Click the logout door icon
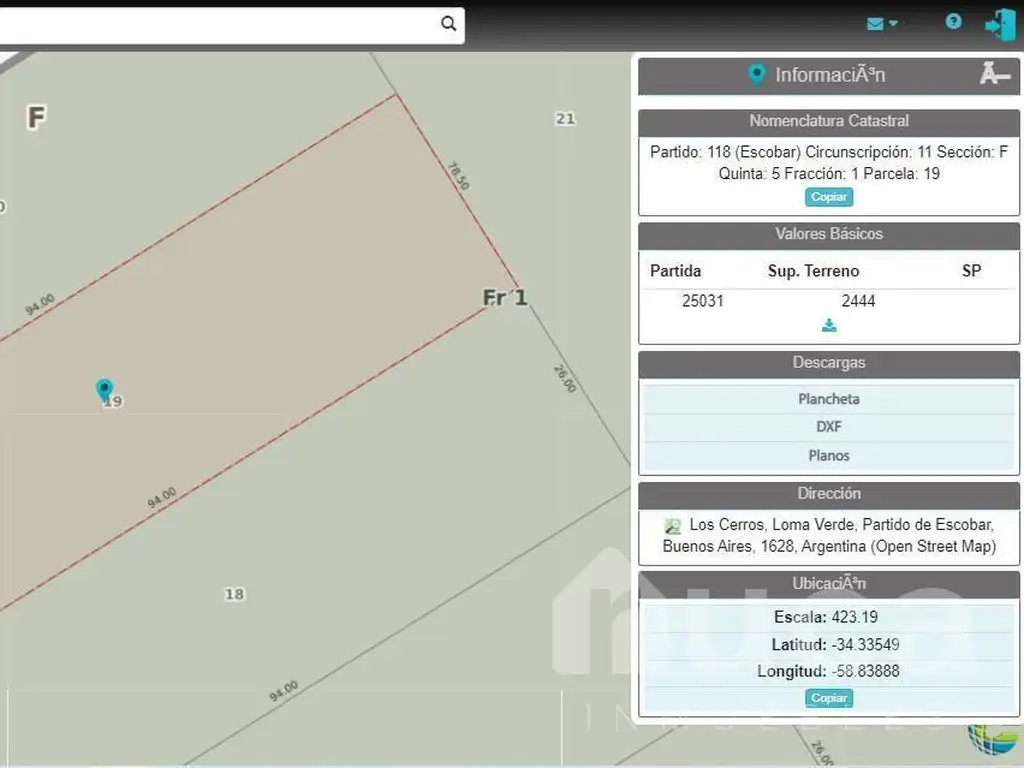This screenshot has width=1024, height=768. pos(999,24)
